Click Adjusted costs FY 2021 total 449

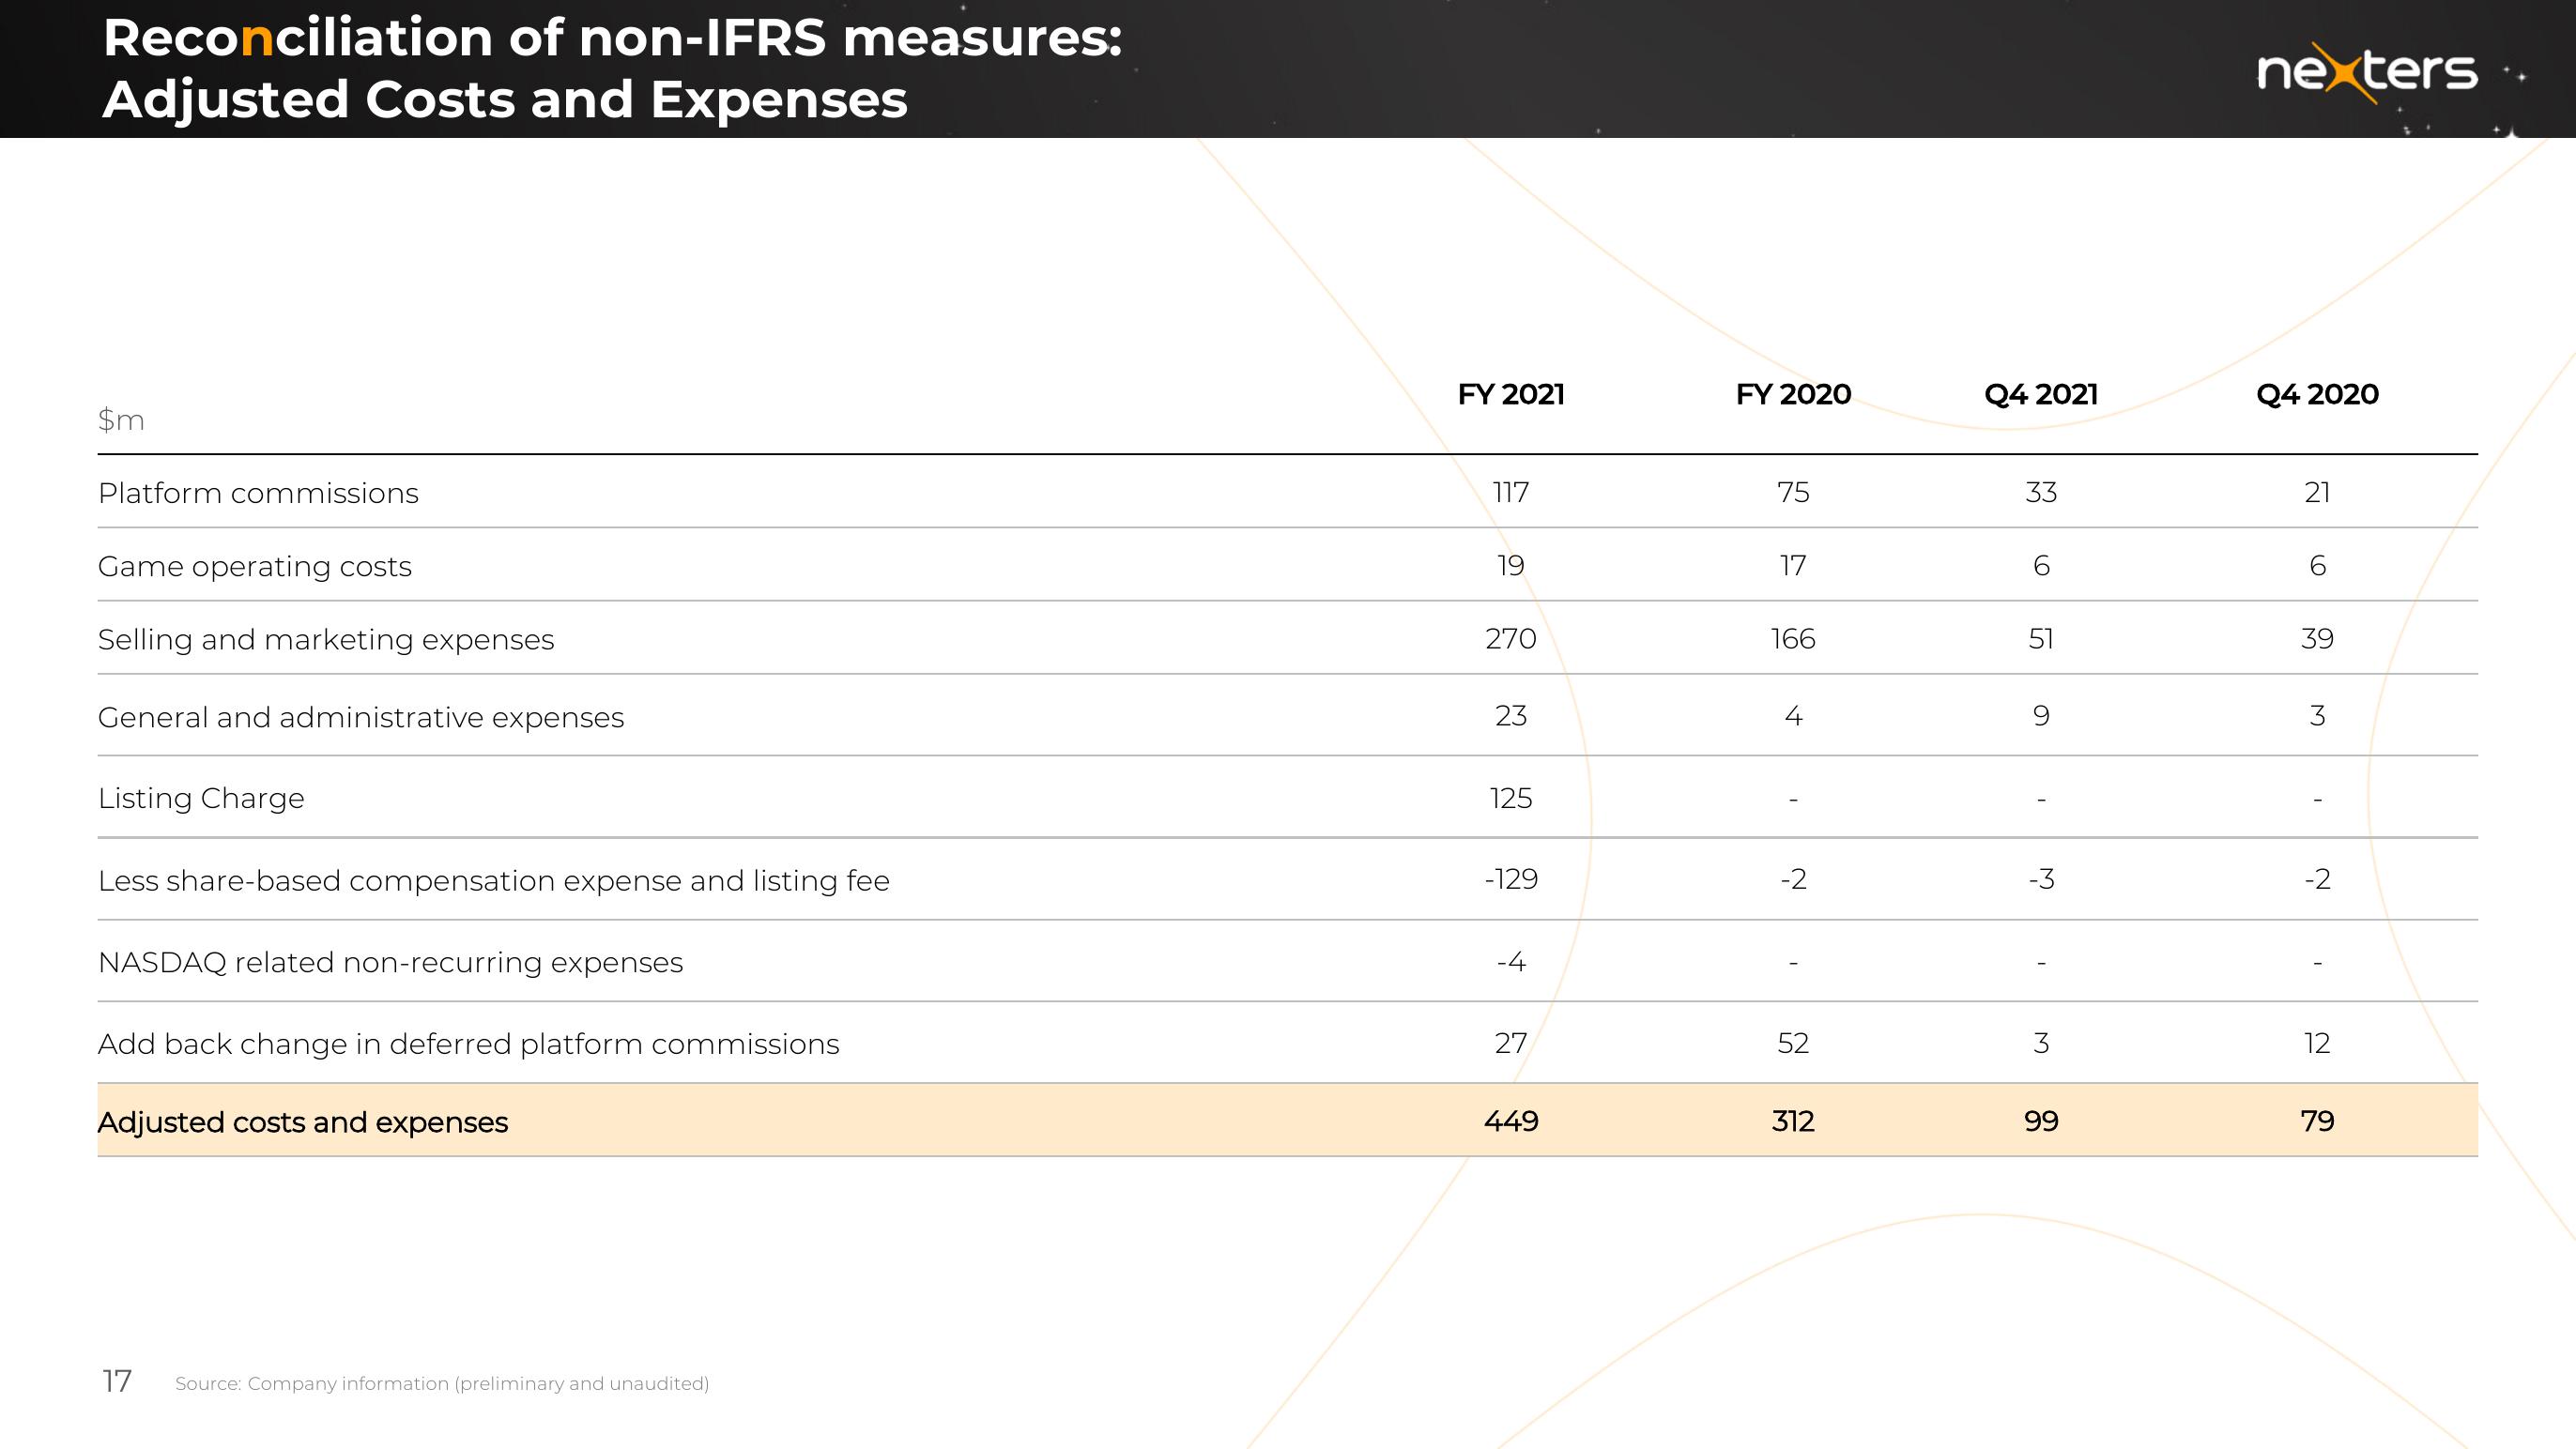pyautogui.click(x=1511, y=1120)
